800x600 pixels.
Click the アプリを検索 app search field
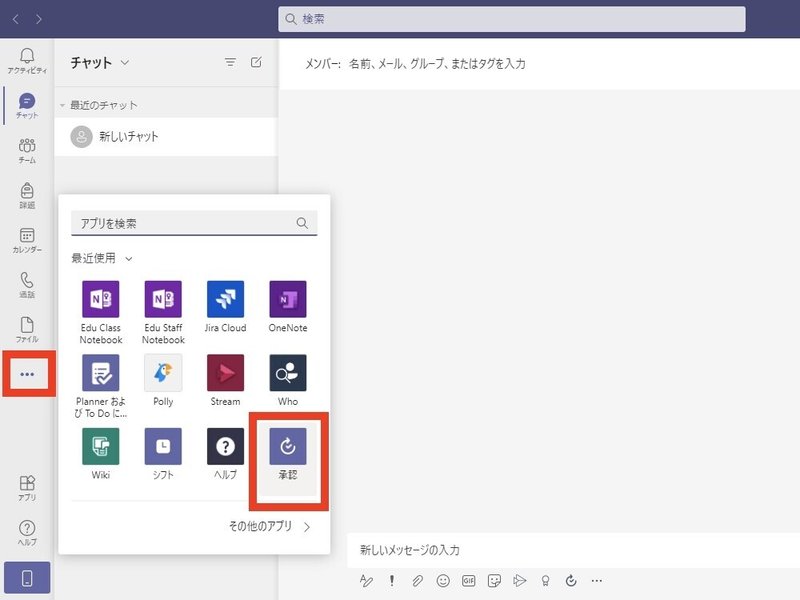click(x=194, y=223)
